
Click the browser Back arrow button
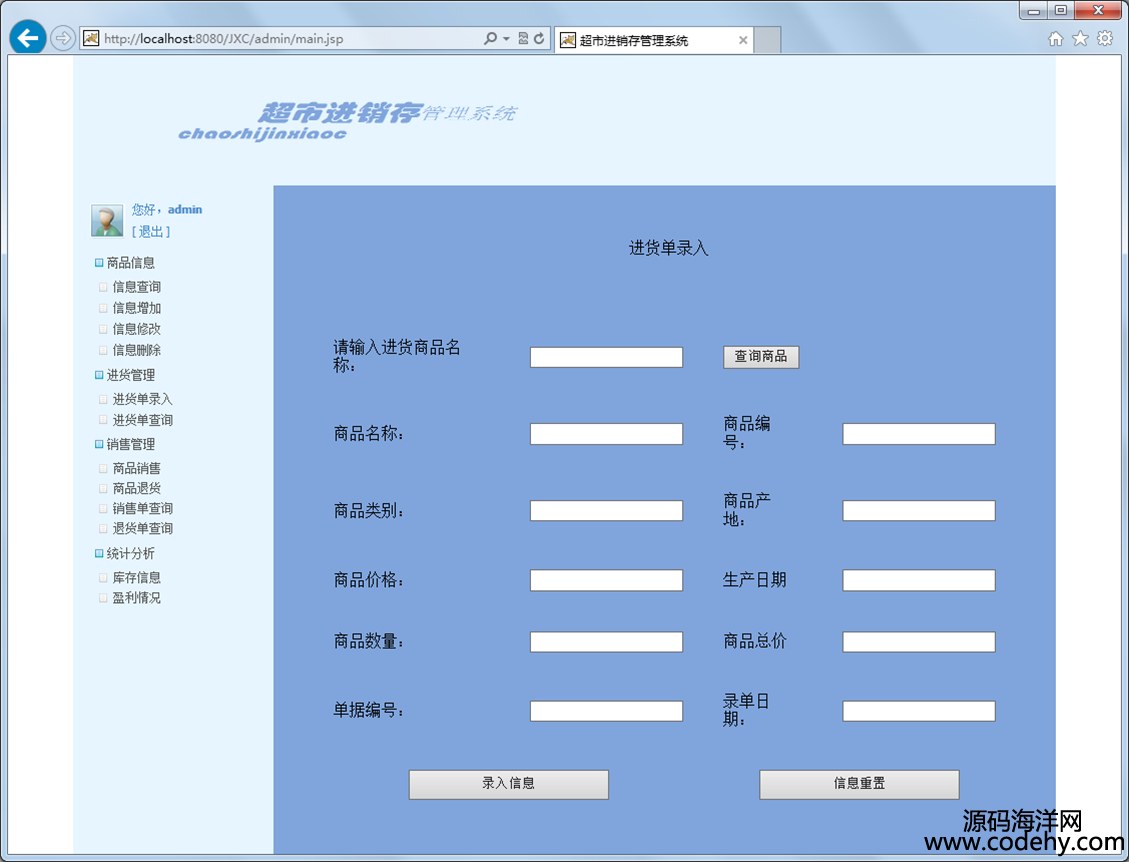(27, 38)
